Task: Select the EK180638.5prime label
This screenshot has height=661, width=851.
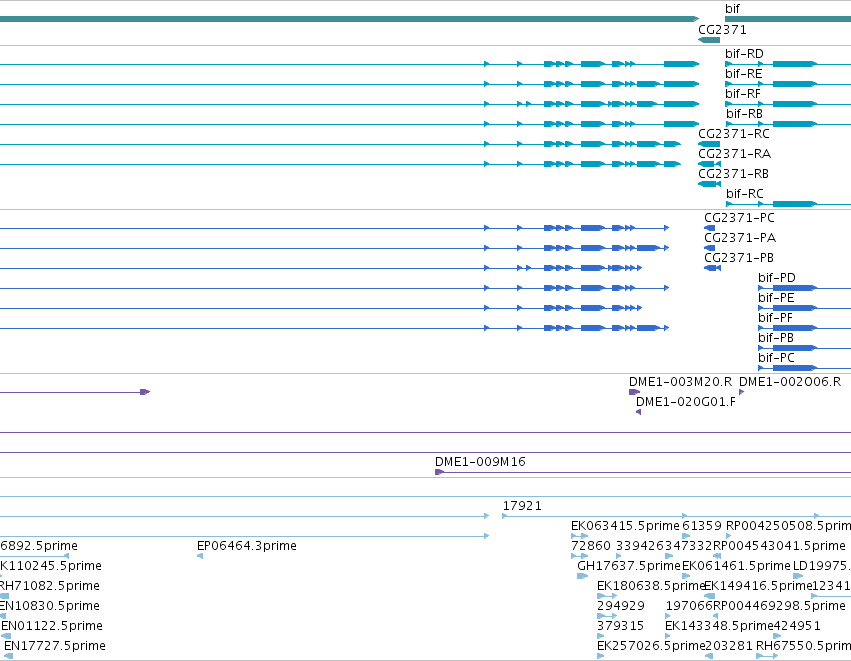Action: [650, 586]
